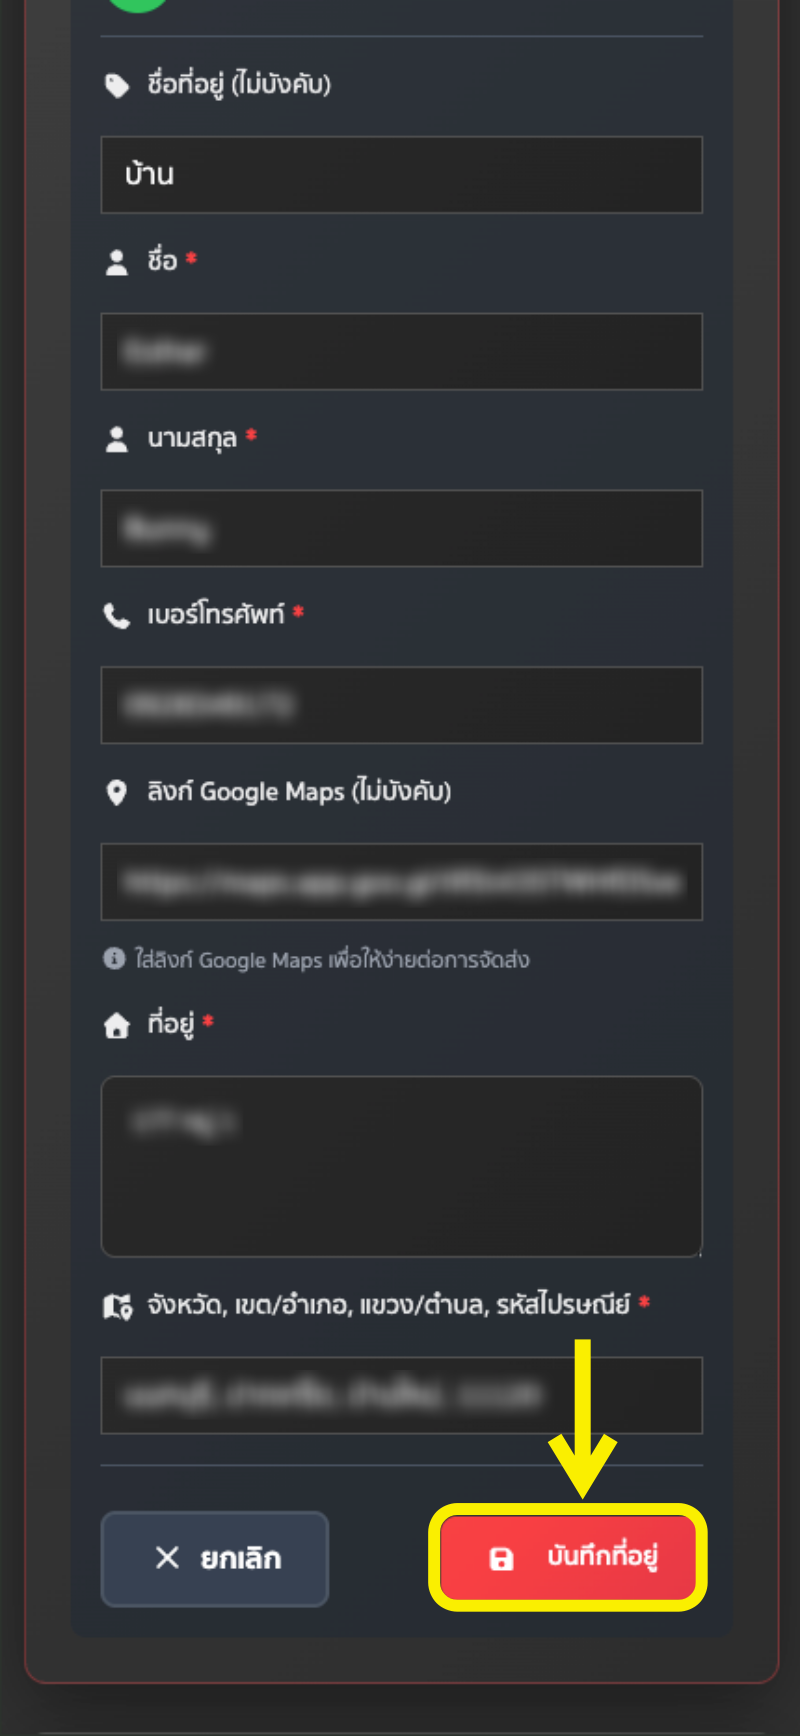Click the person icon next to ชื่อ
800x1736 pixels.
(117, 262)
